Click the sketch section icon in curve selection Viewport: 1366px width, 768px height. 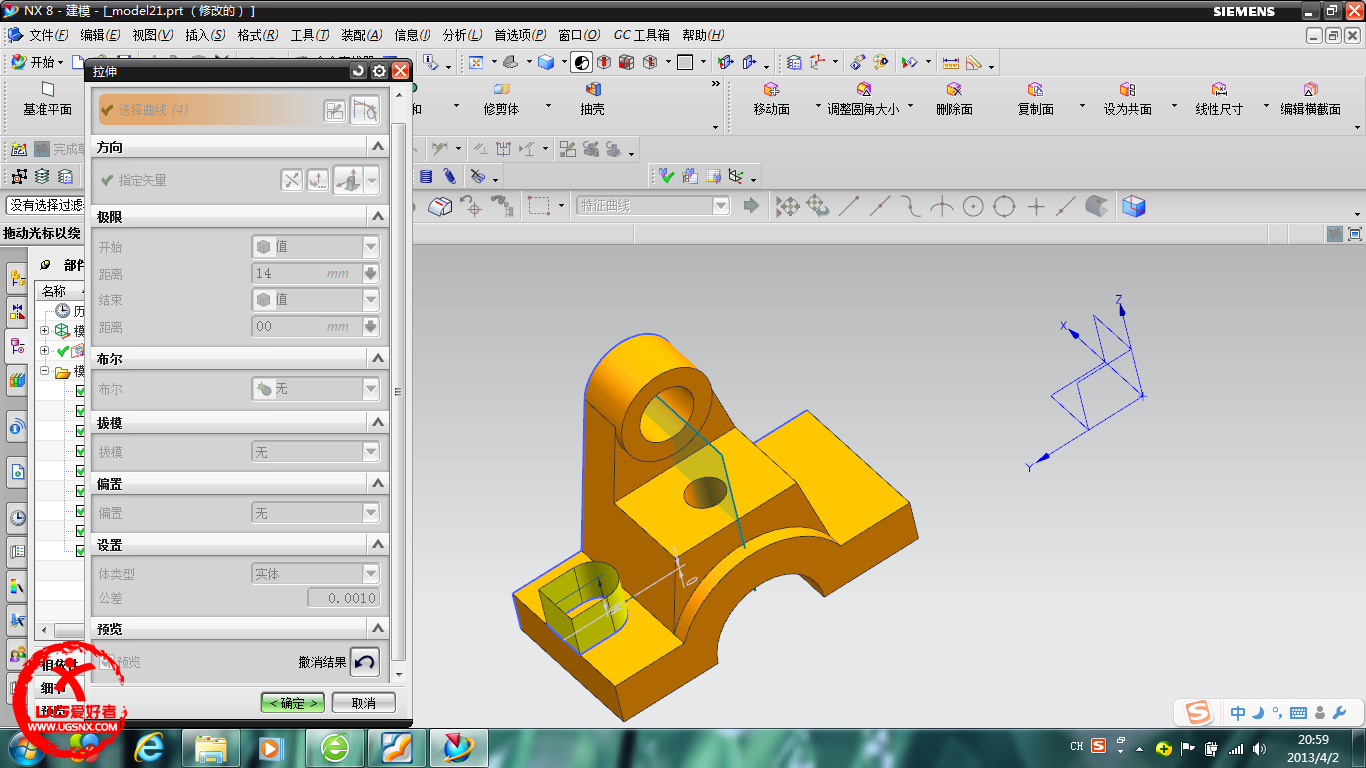click(x=335, y=111)
